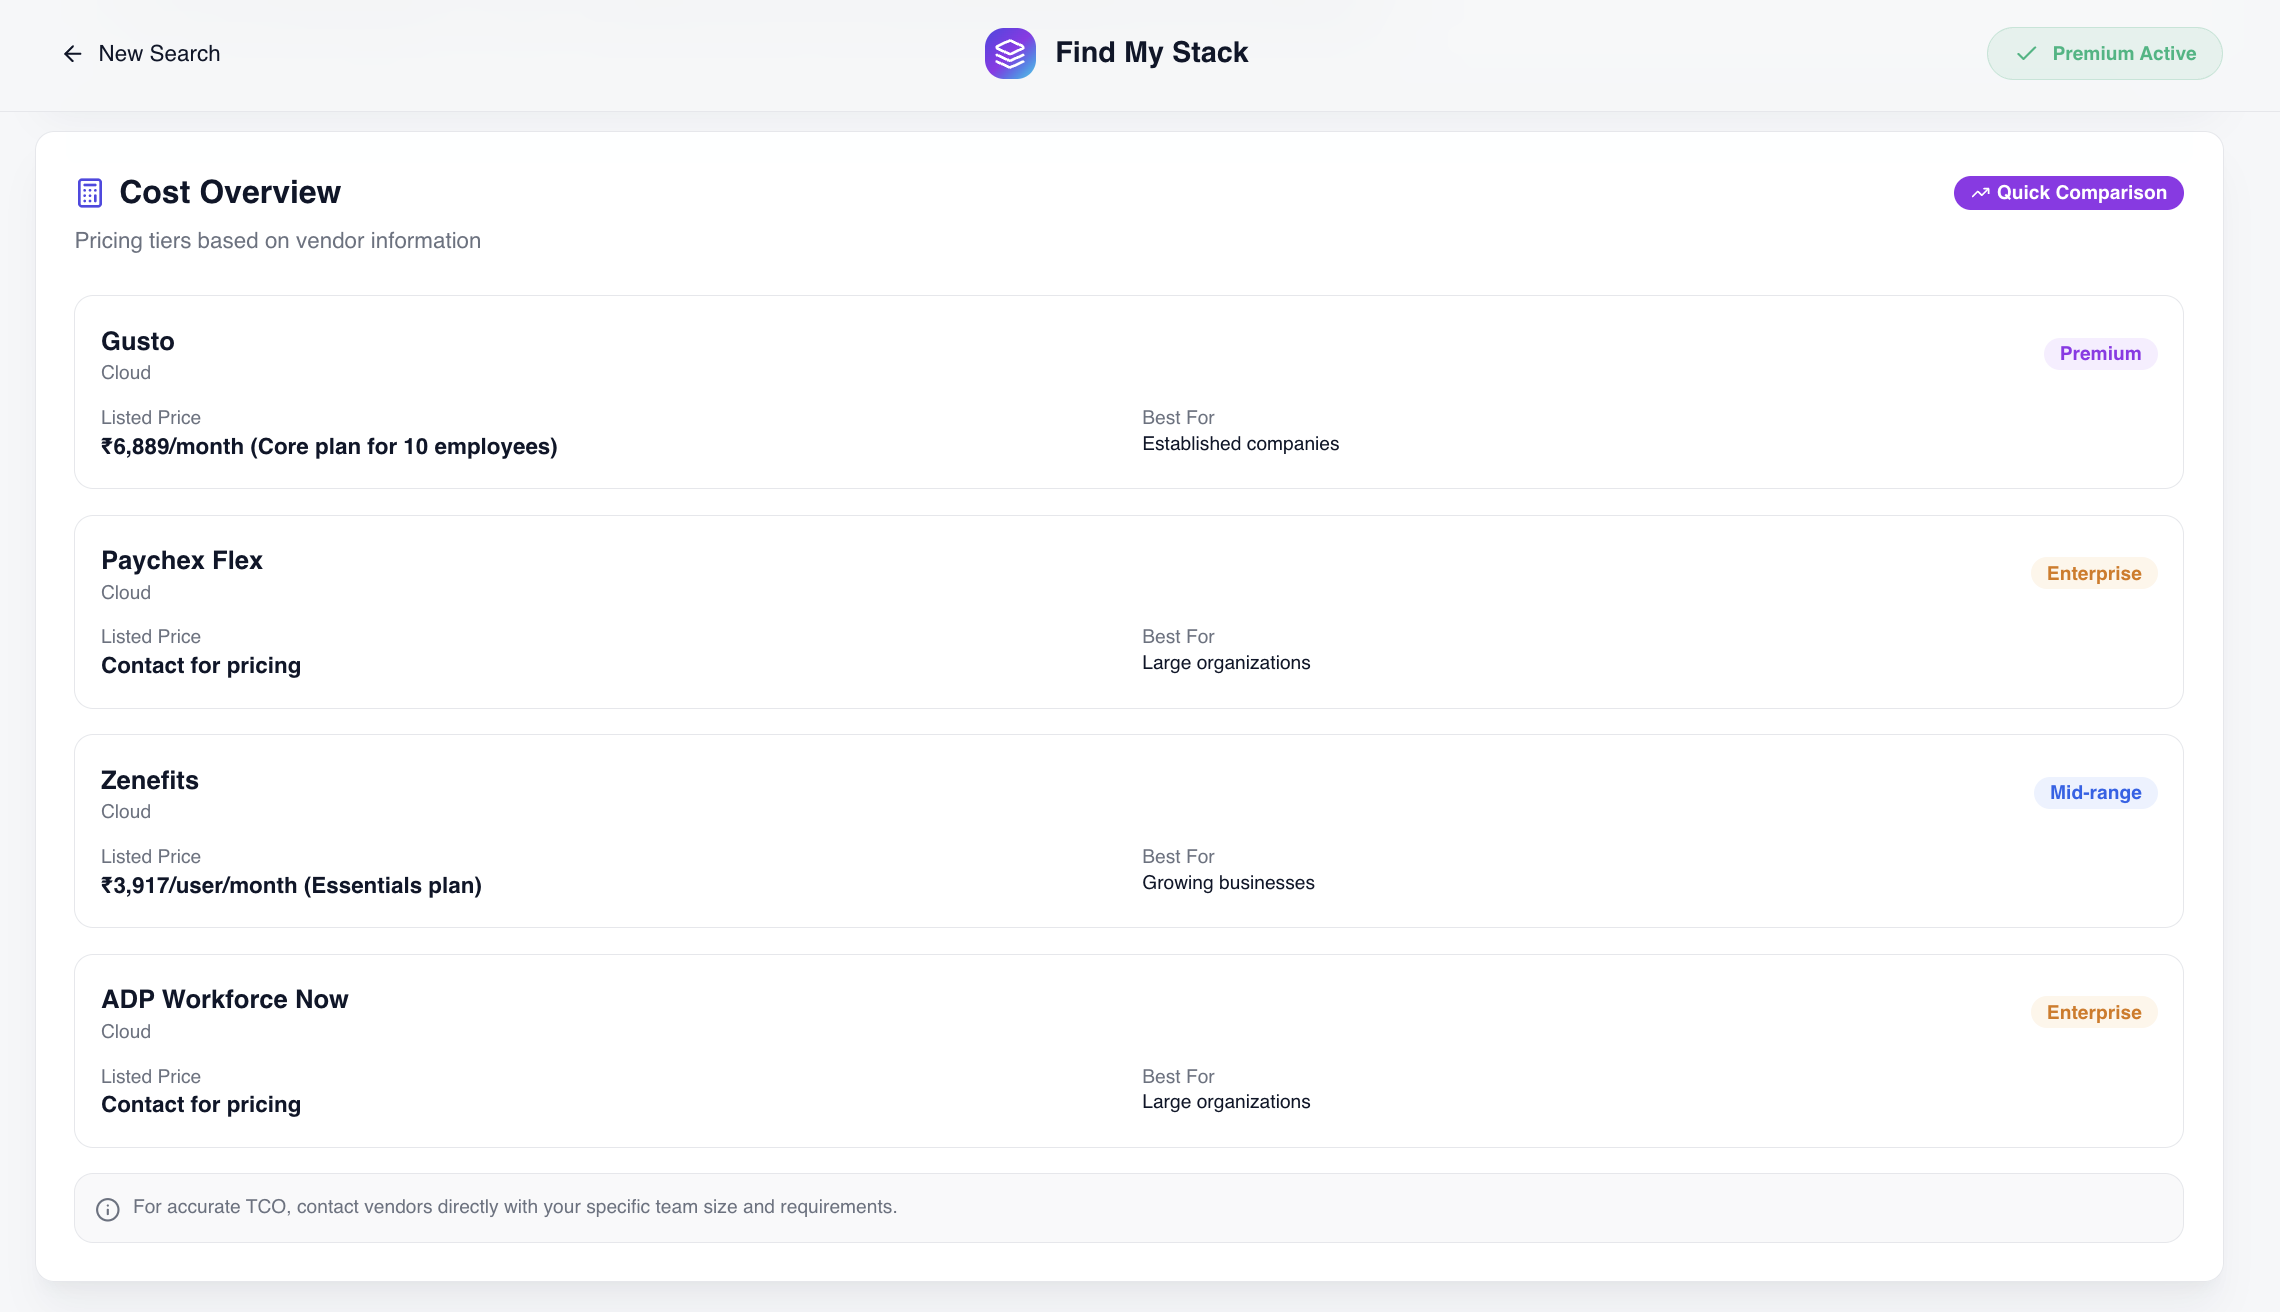The height and width of the screenshot is (1312, 2280).
Task: Select the Find My Stack logo icon
Action: click(1009, 53)
